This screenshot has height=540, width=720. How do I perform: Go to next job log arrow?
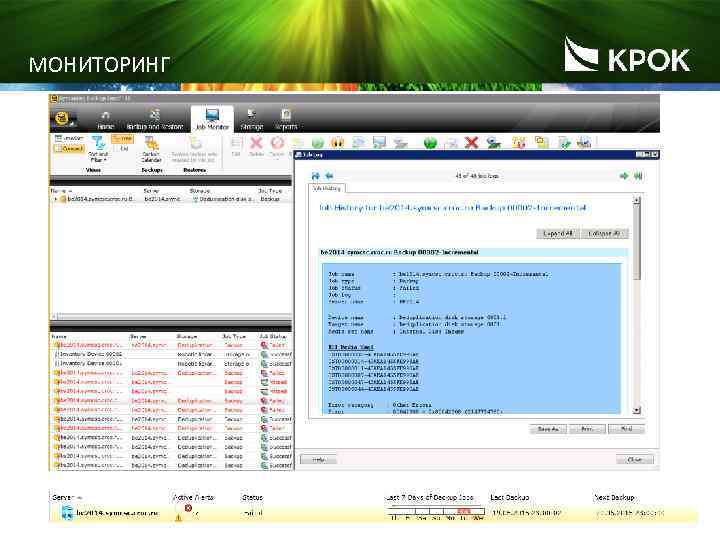[x=624, y=176]
